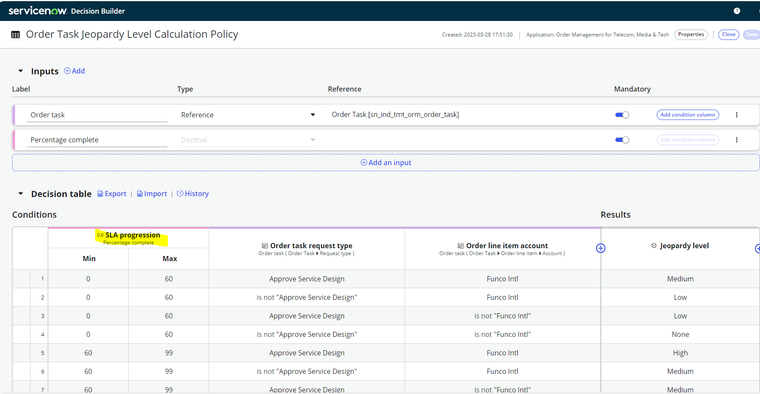This screenshot has height=394, width=760.
Task: Open Type dropdown for Percentage complete
Action: coord(248,140)
